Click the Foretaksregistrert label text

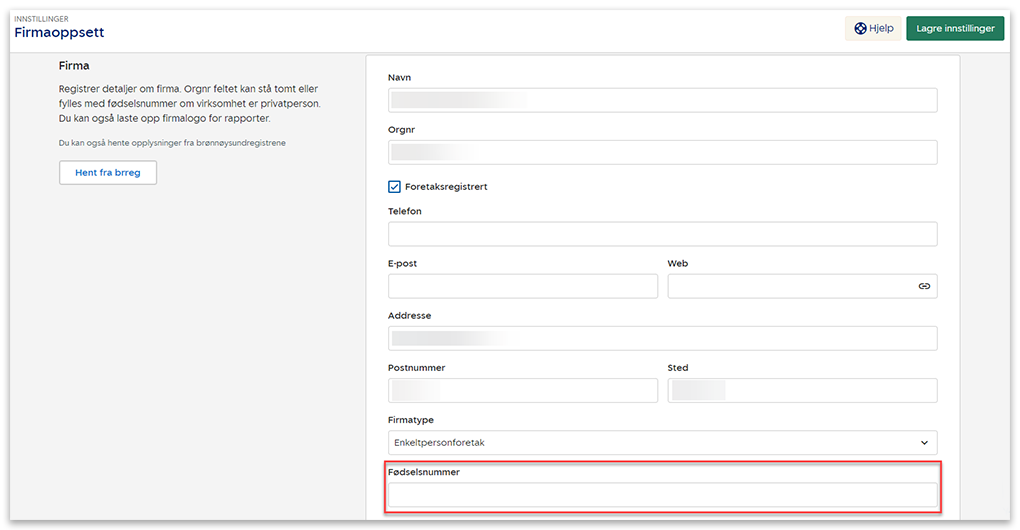point(446,187)
